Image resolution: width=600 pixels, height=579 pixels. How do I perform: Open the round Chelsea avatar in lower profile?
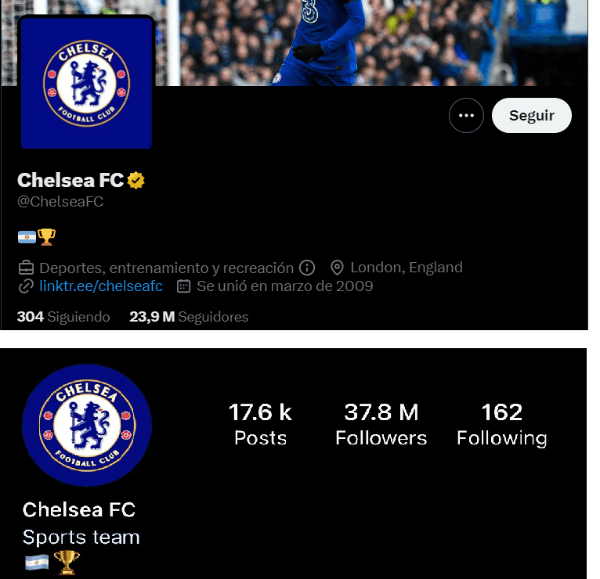(x=86, y=424)
